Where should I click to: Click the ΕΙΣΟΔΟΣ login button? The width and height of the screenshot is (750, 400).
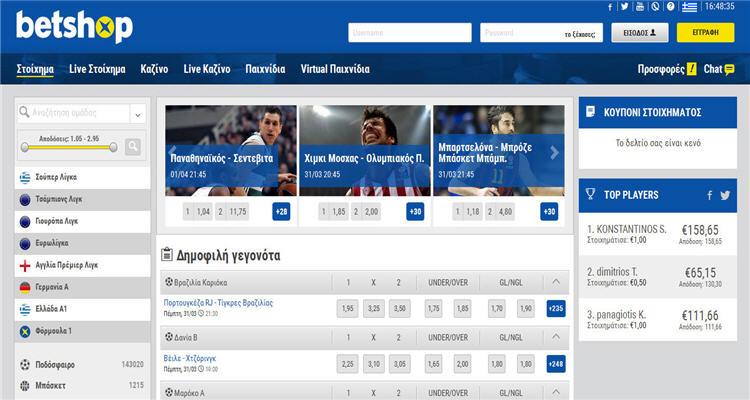pyautogui.click(x=639, y=33)
